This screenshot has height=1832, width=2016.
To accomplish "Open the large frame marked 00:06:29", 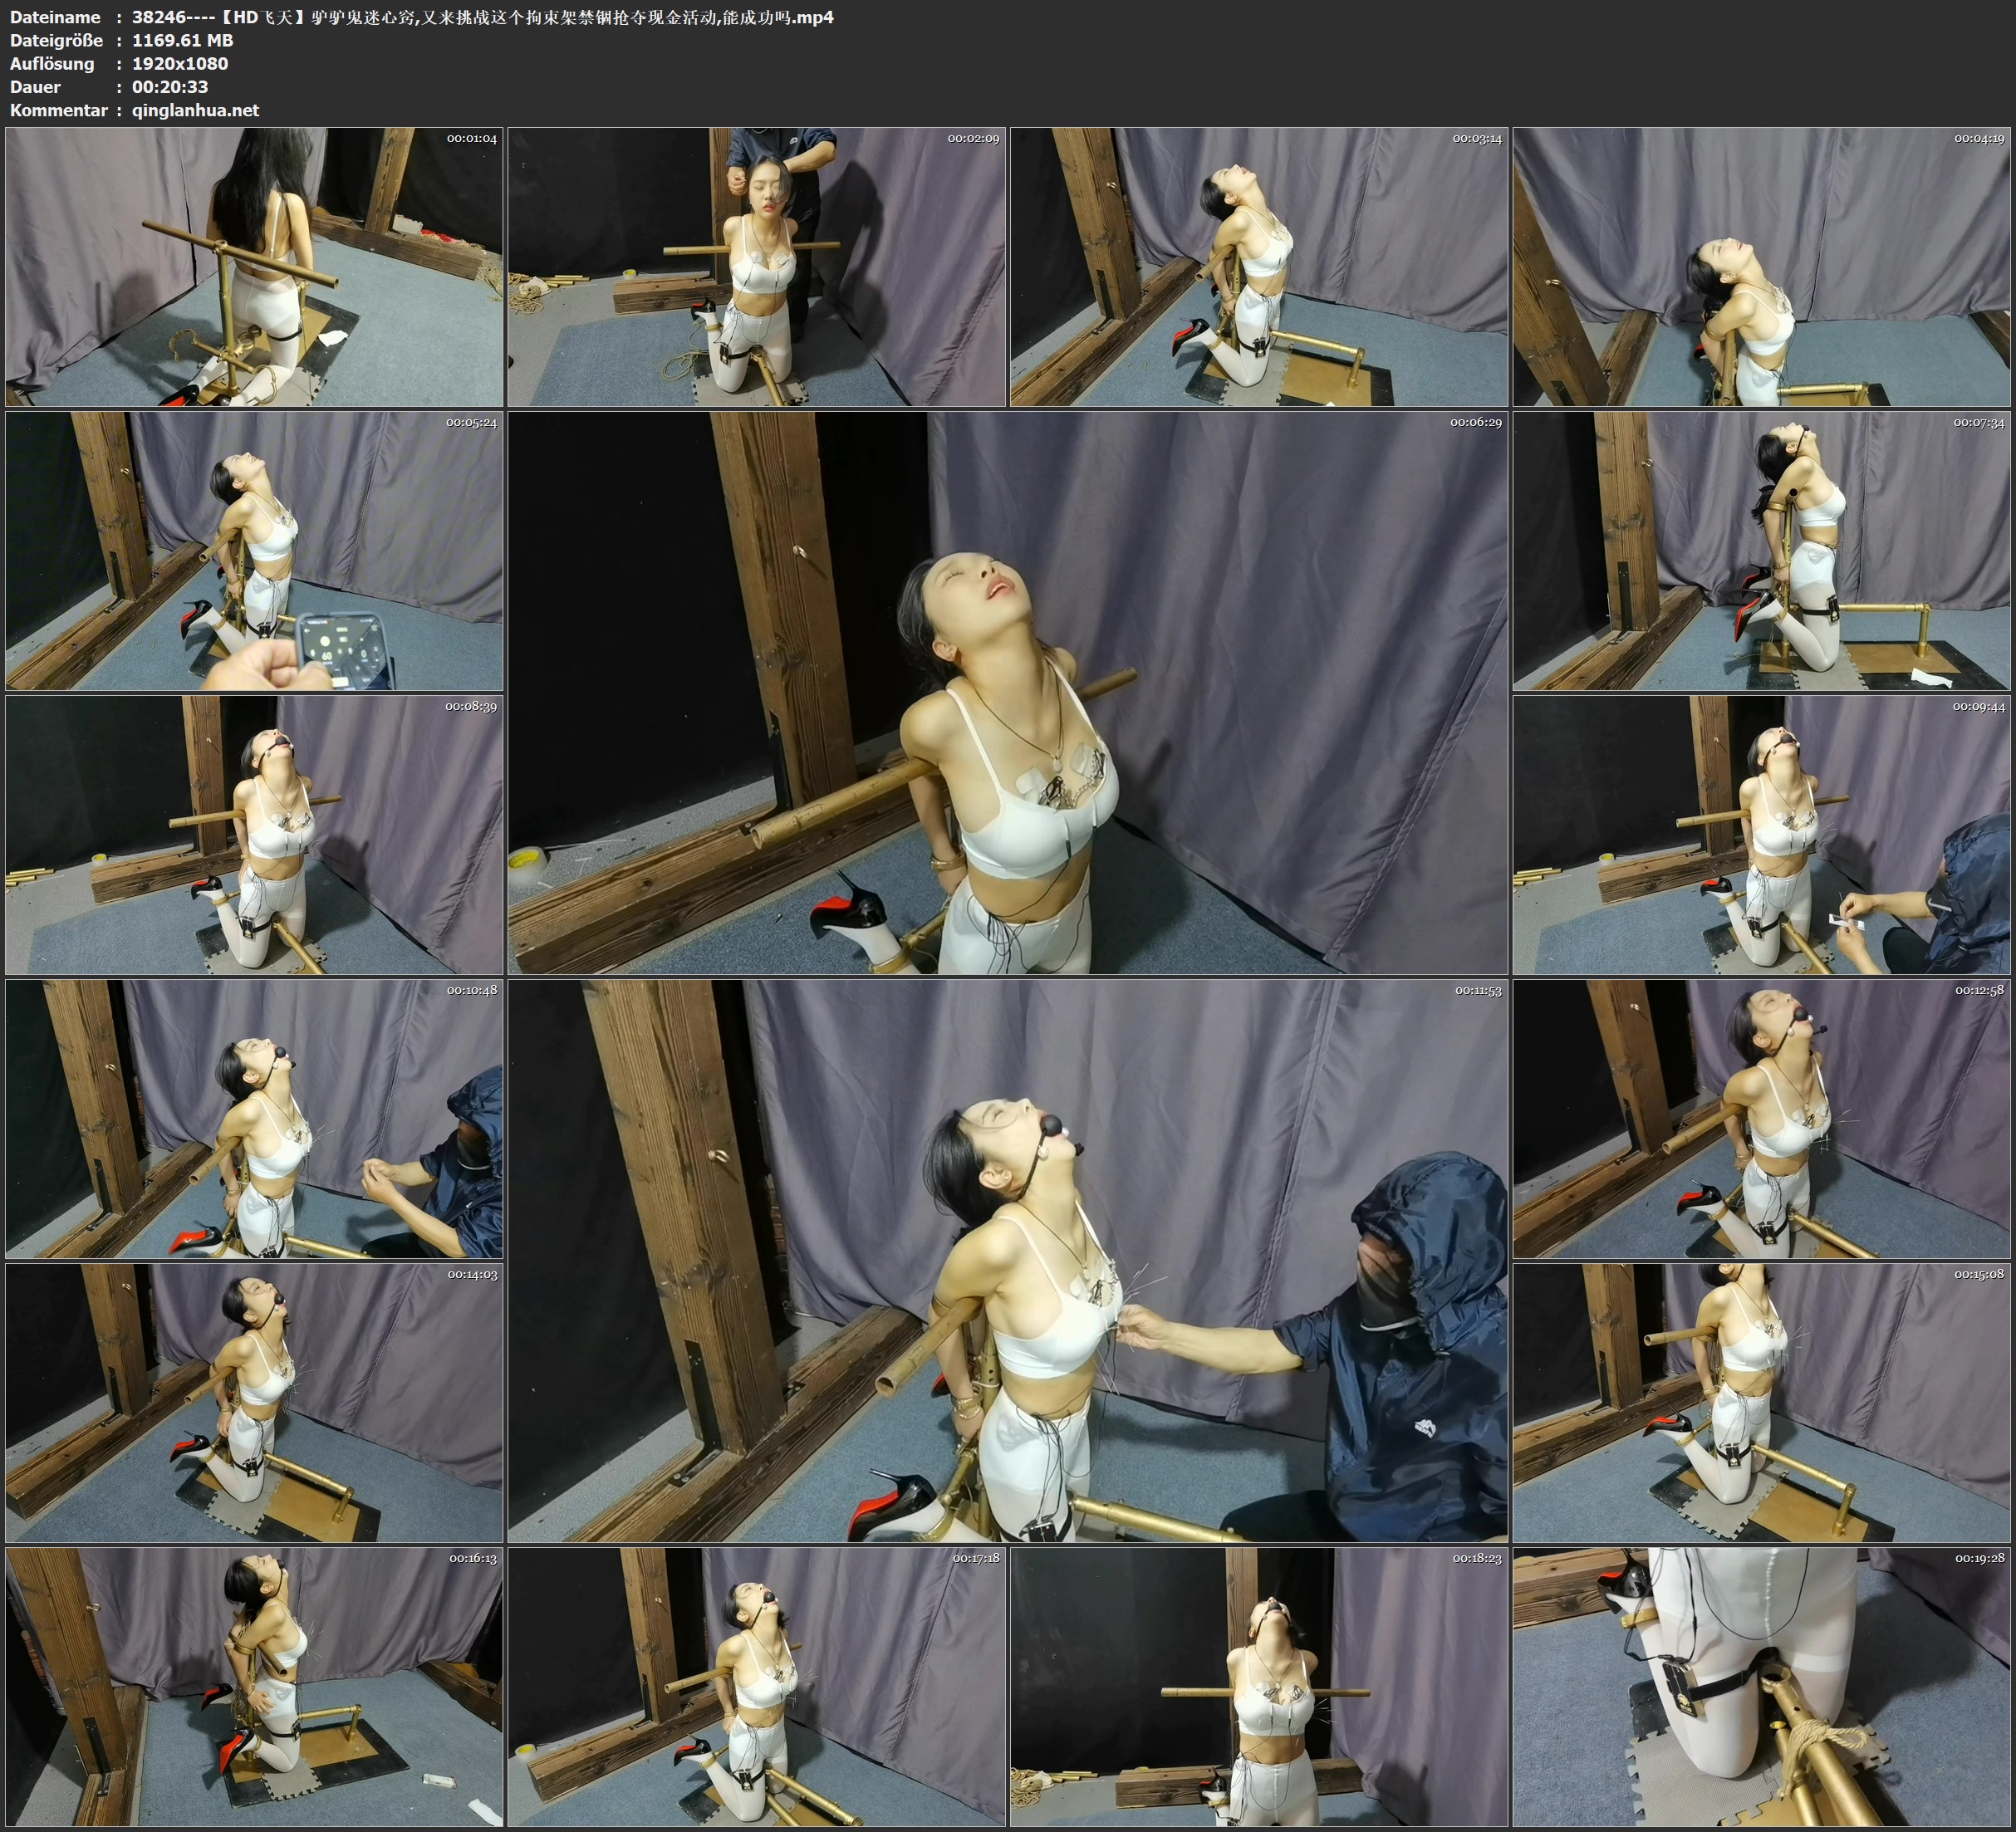I will click(x=1007, y=693).
